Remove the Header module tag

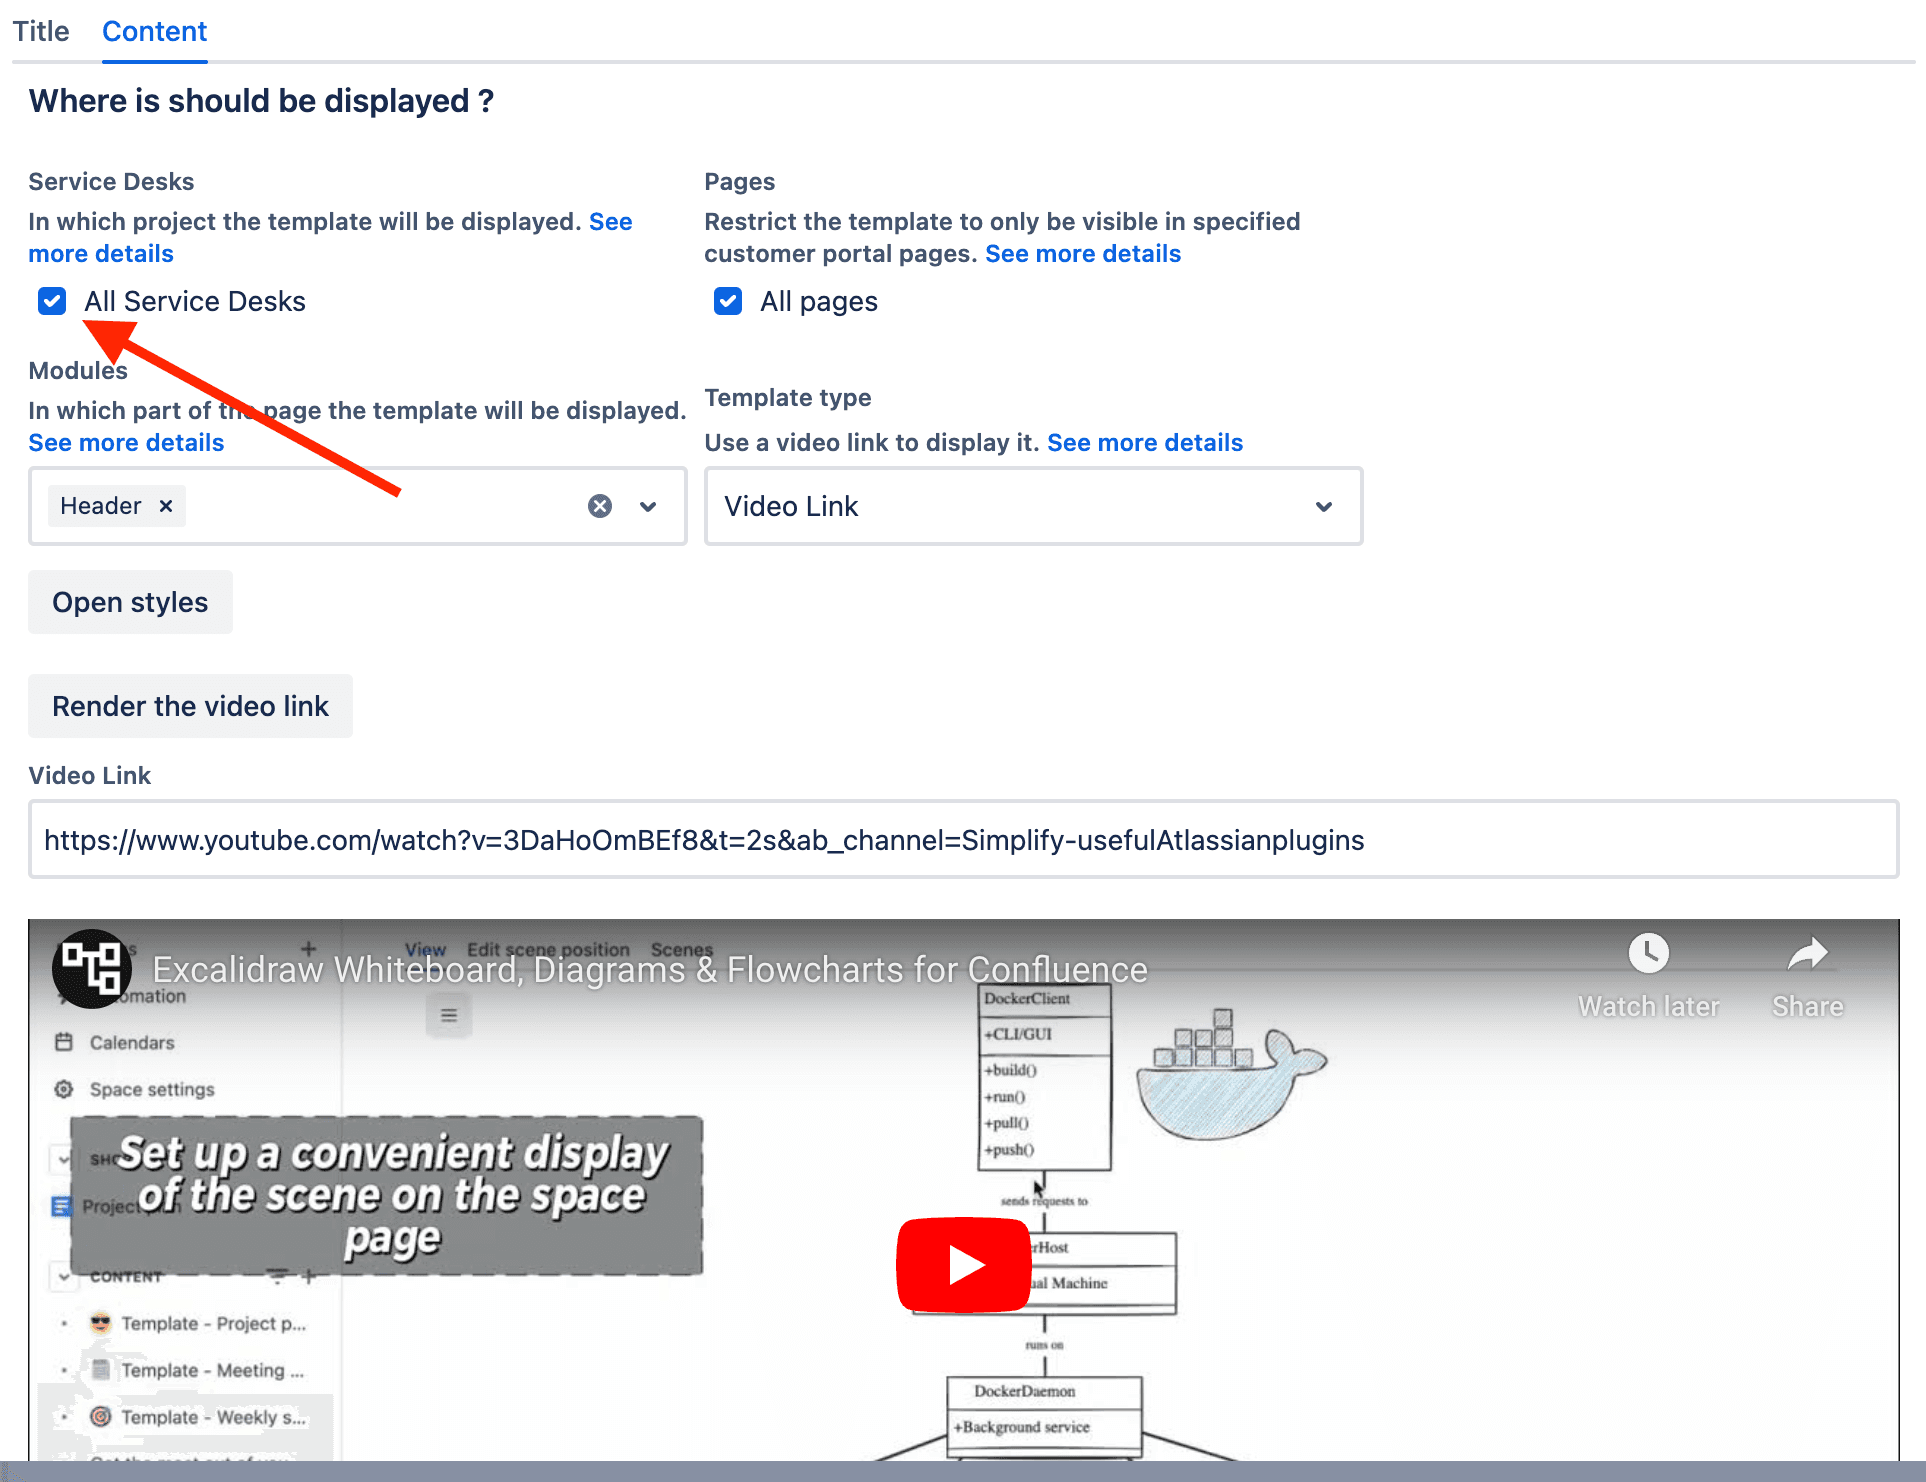tap(166, 506)
